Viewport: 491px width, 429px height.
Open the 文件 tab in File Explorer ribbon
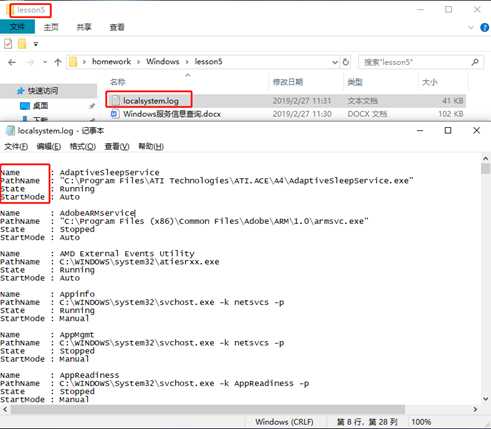(17, 27)
